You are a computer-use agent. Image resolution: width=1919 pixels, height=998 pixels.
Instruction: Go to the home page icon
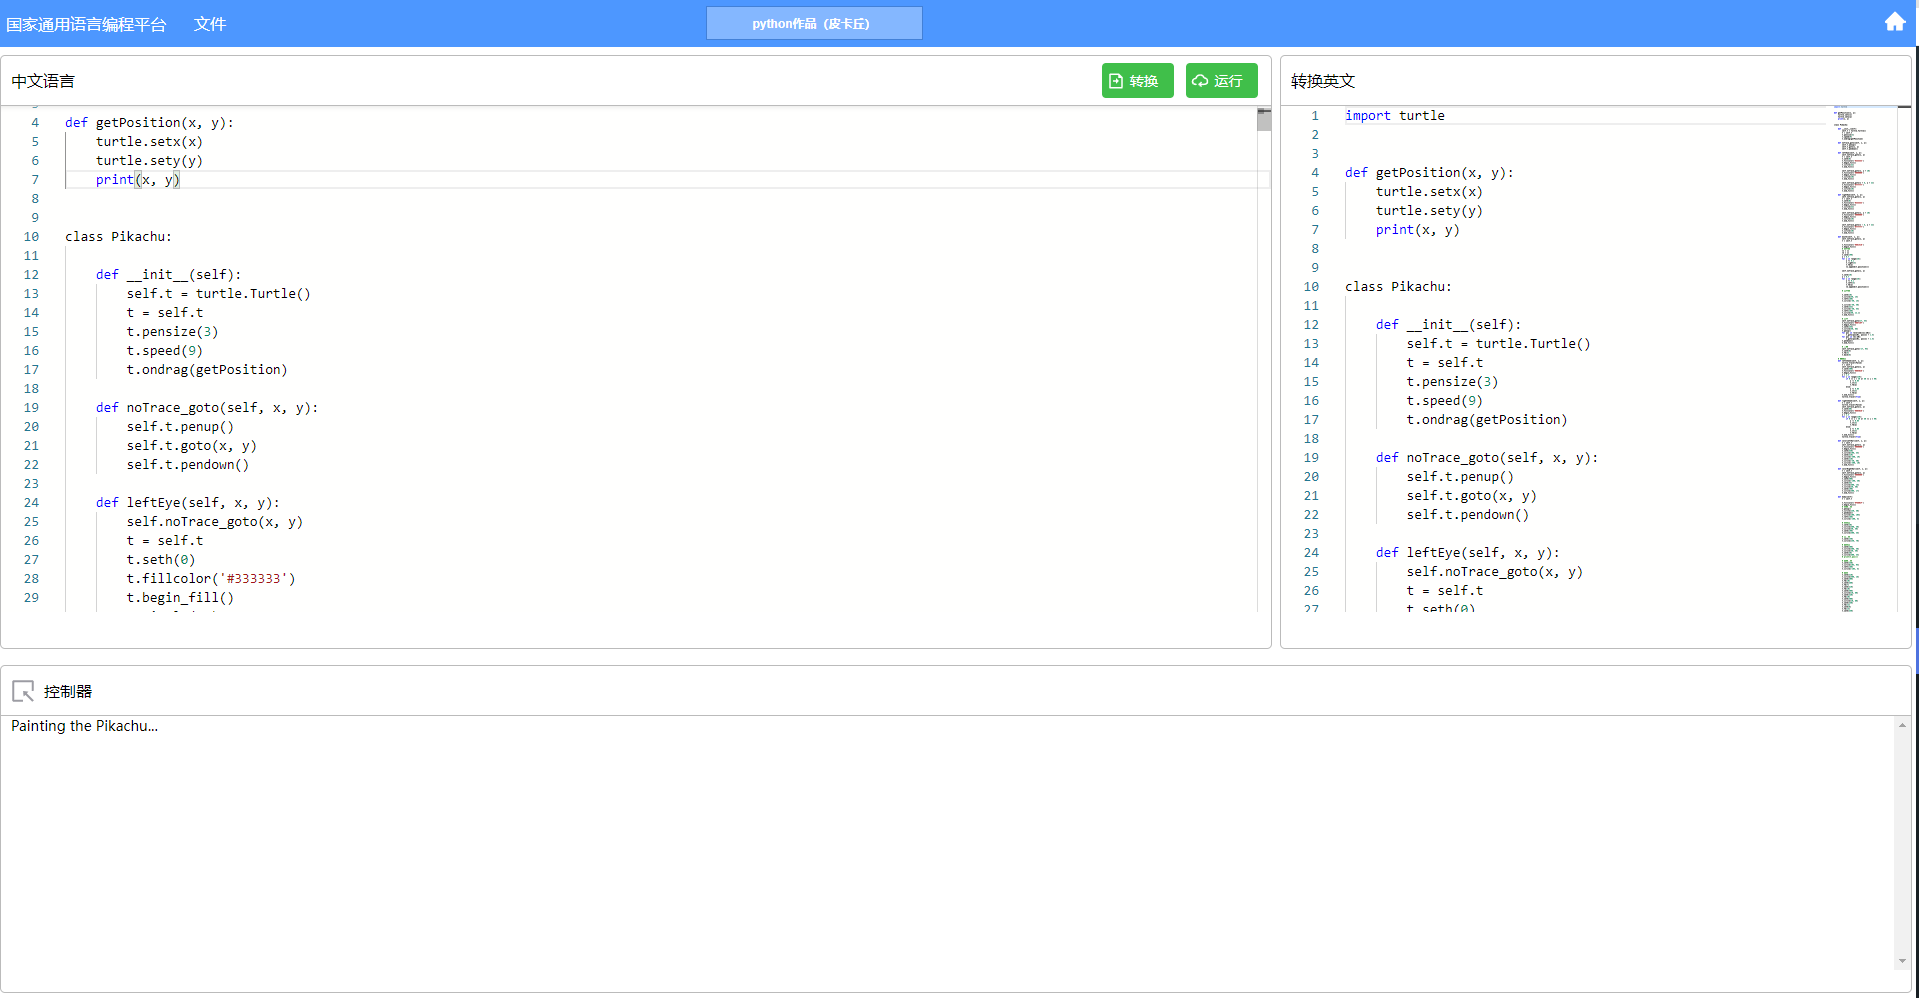1894,22
